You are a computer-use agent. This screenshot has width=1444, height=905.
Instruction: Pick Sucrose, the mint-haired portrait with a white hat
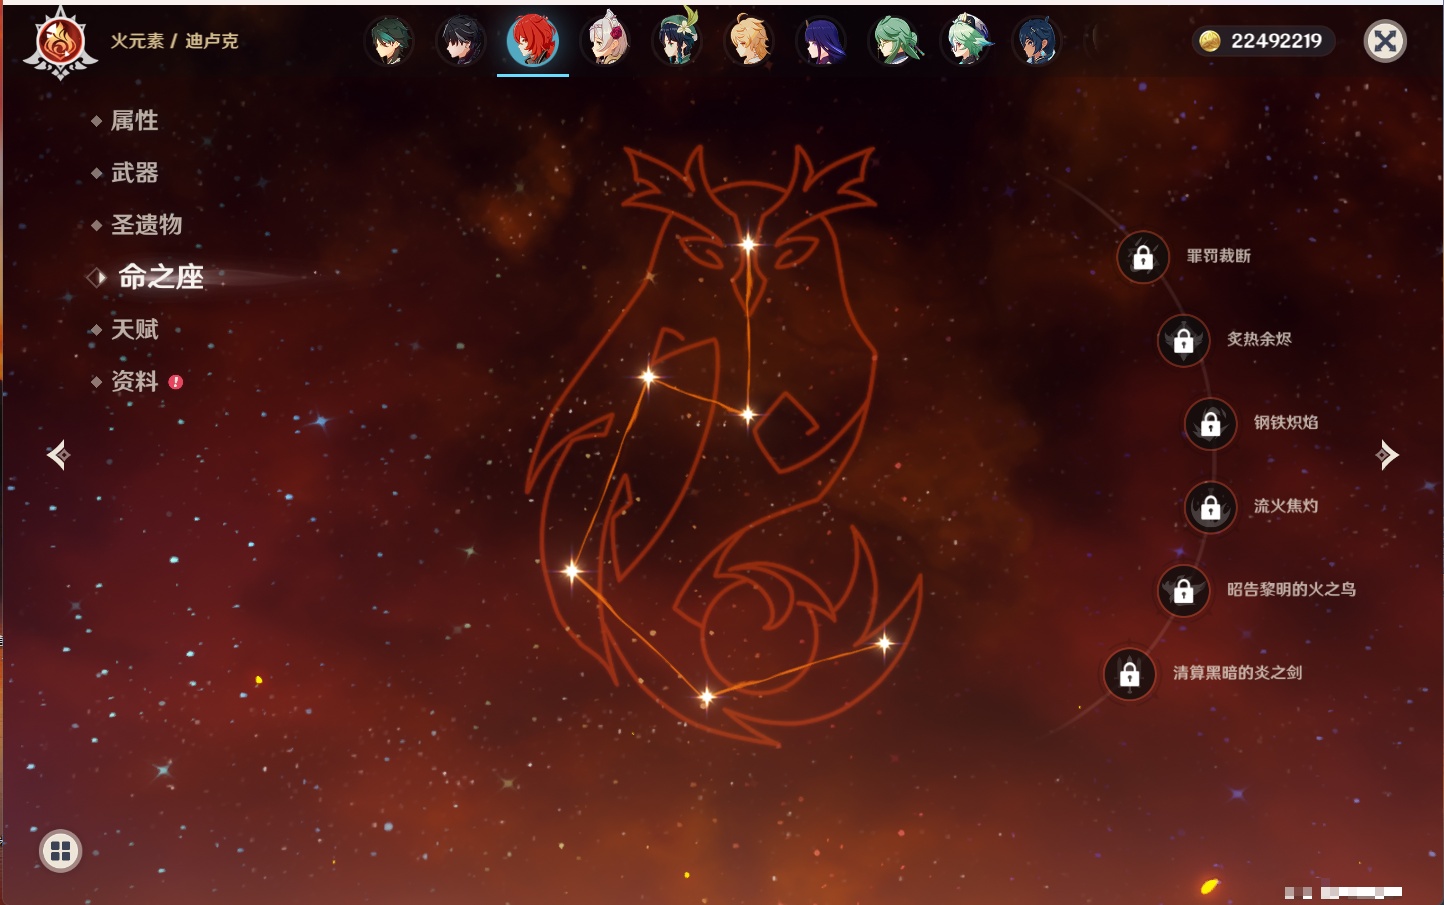tap(966, 41)
